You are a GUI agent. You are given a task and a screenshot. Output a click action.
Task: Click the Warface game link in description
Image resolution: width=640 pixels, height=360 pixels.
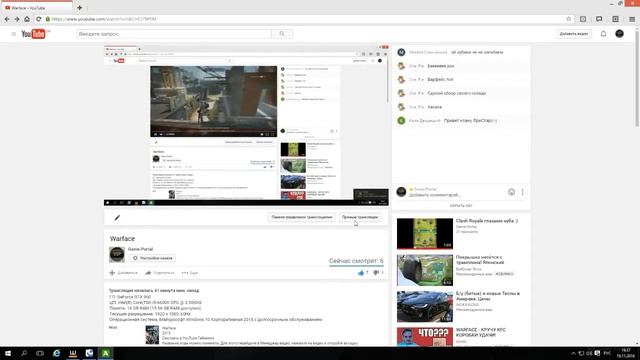(x=169, y=328)
